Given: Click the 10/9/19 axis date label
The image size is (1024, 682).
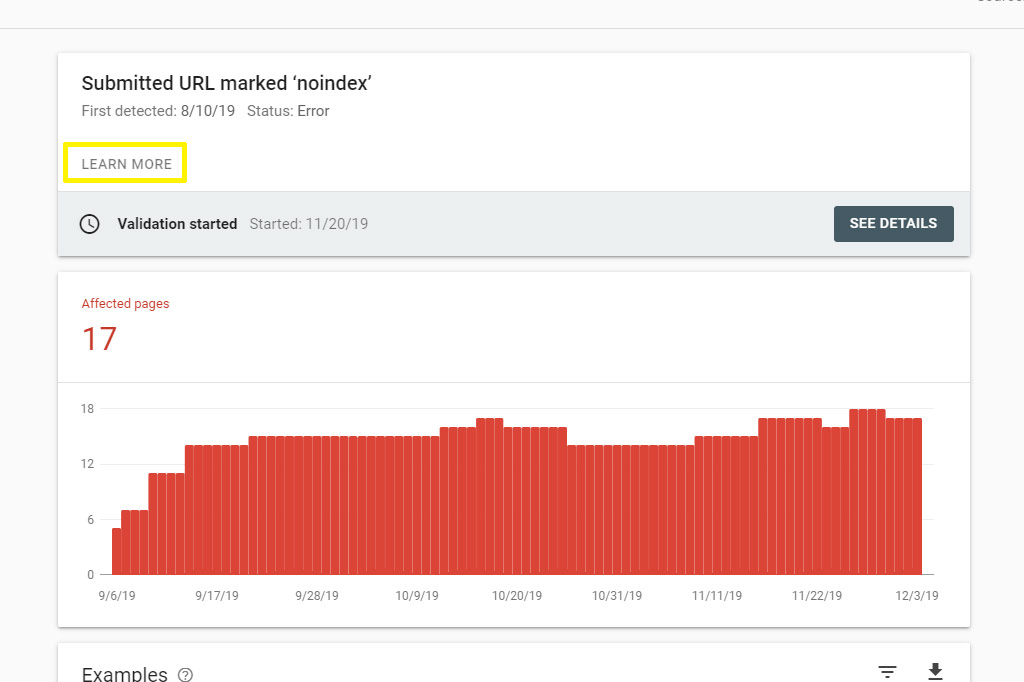Looking at the screenshot, I should (x=417, y=596).
